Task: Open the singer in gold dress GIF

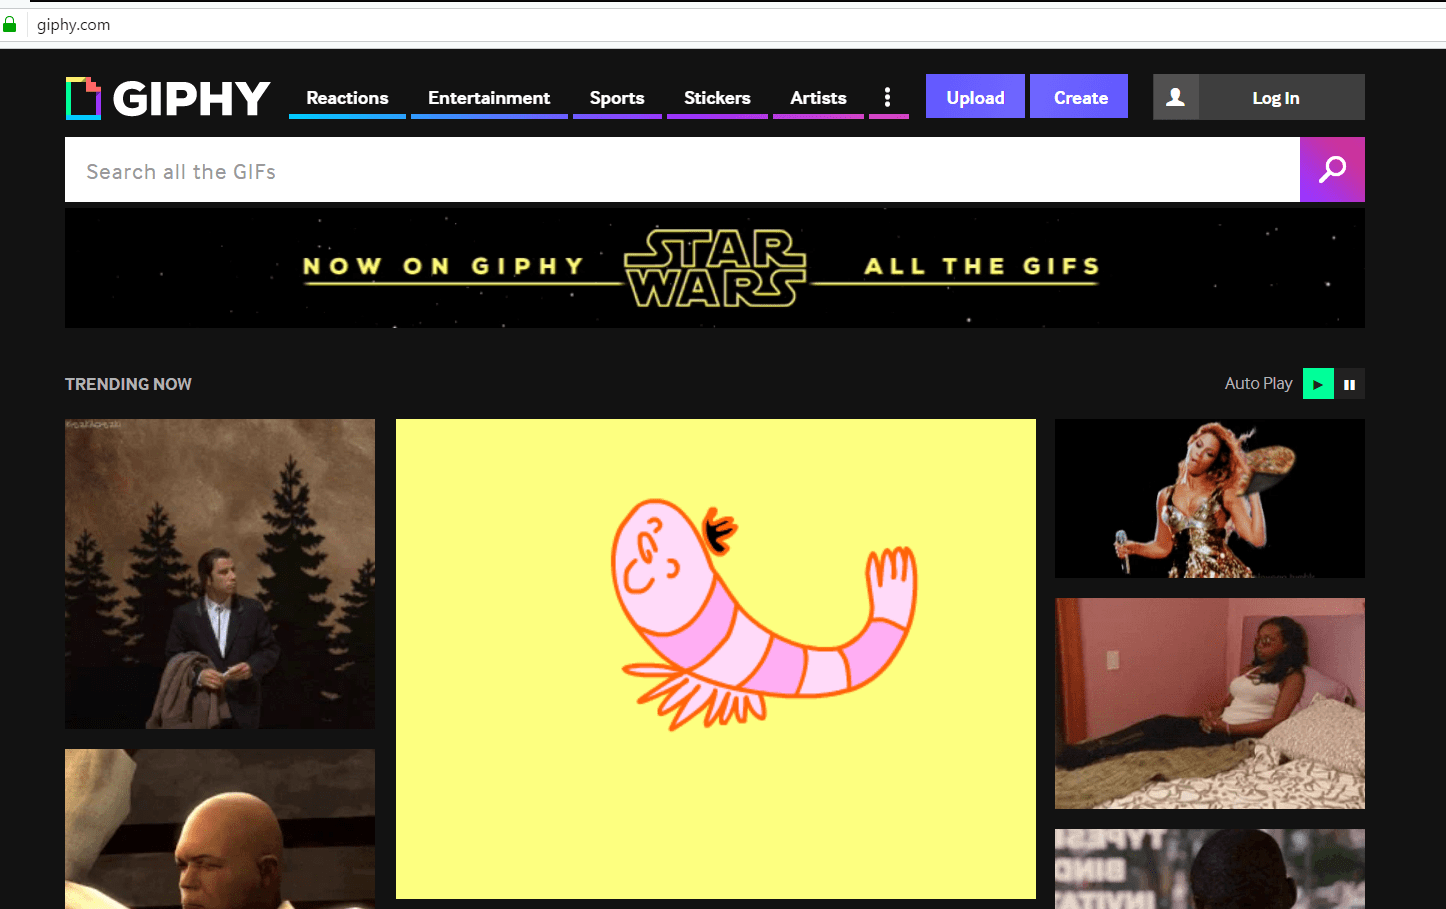Action: [x=1210, y=498]
